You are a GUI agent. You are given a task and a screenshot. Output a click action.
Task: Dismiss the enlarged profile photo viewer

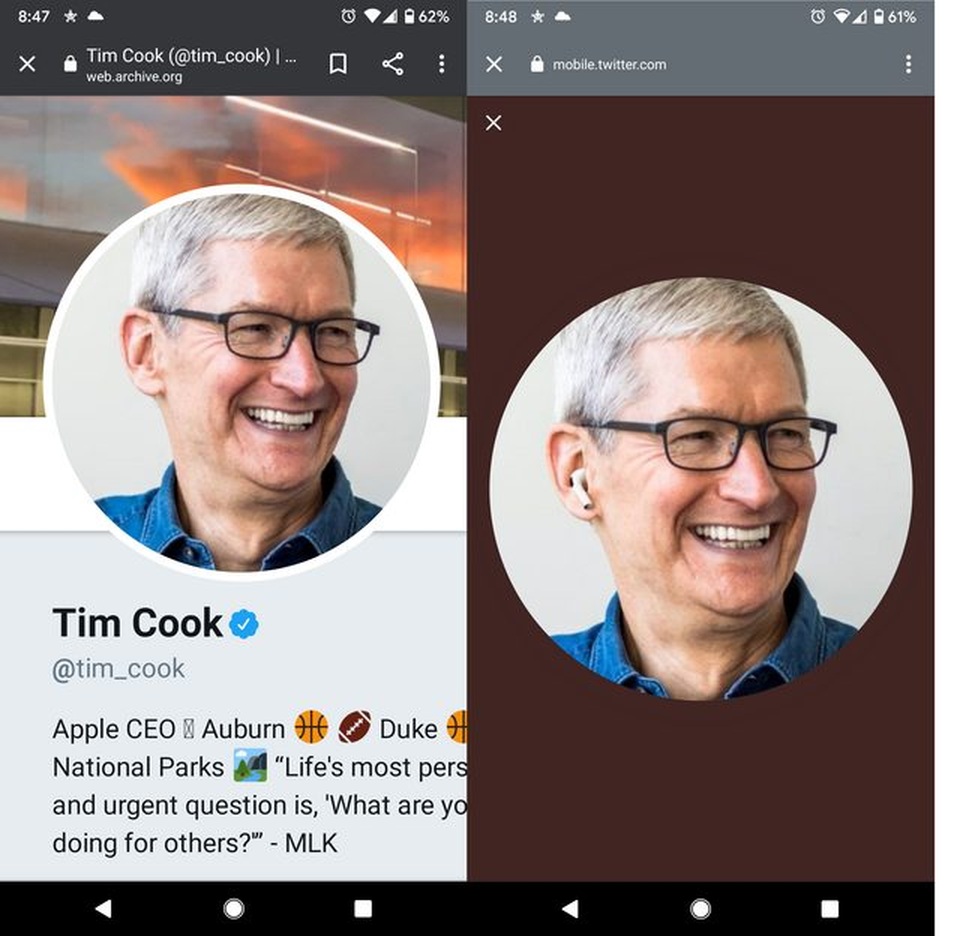tap(493, 122)
